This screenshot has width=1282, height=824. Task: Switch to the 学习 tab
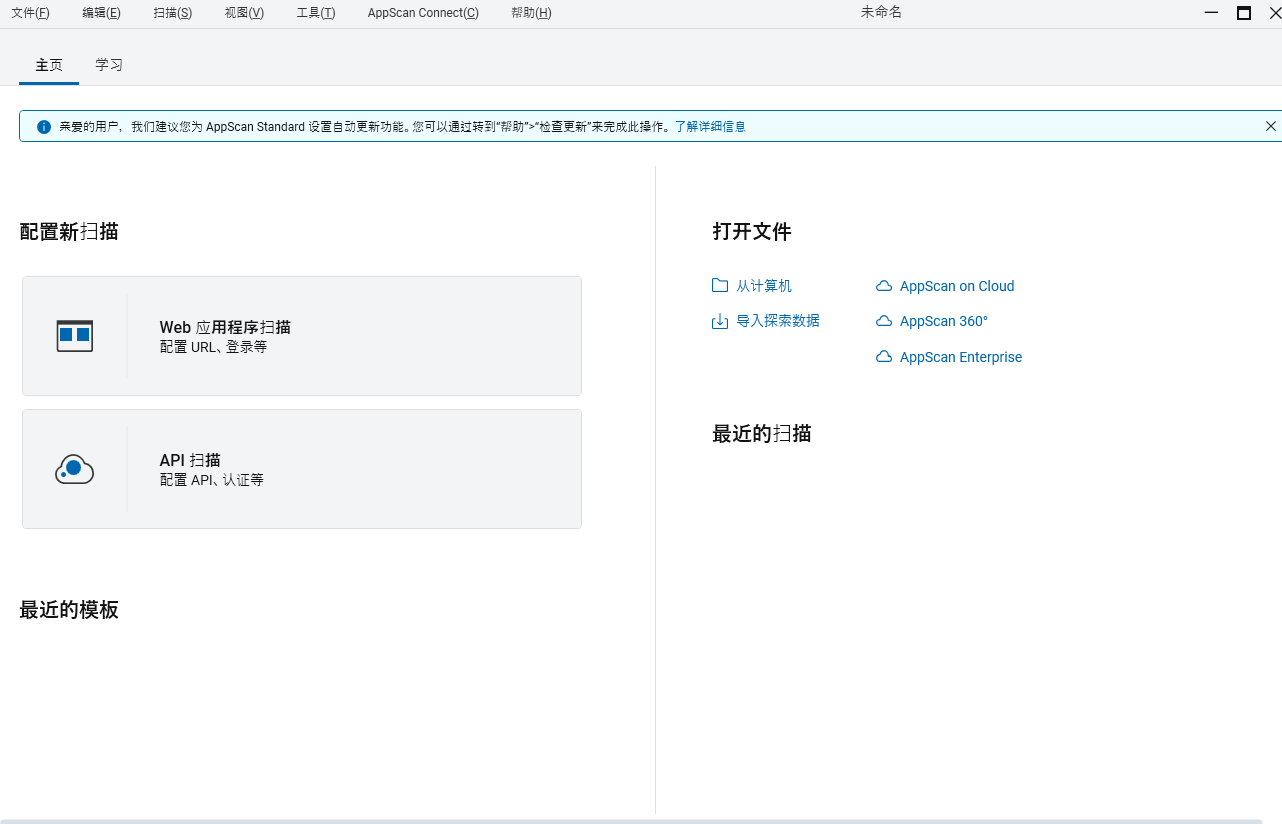109,64
